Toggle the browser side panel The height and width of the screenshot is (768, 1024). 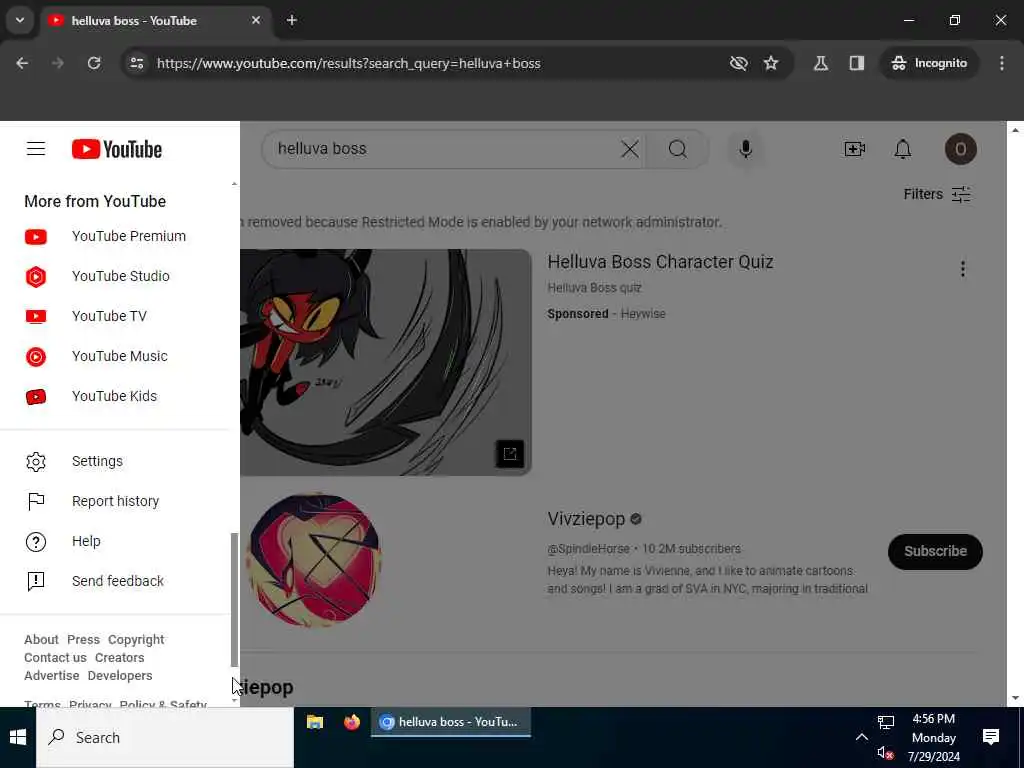(x=857, y=63)
